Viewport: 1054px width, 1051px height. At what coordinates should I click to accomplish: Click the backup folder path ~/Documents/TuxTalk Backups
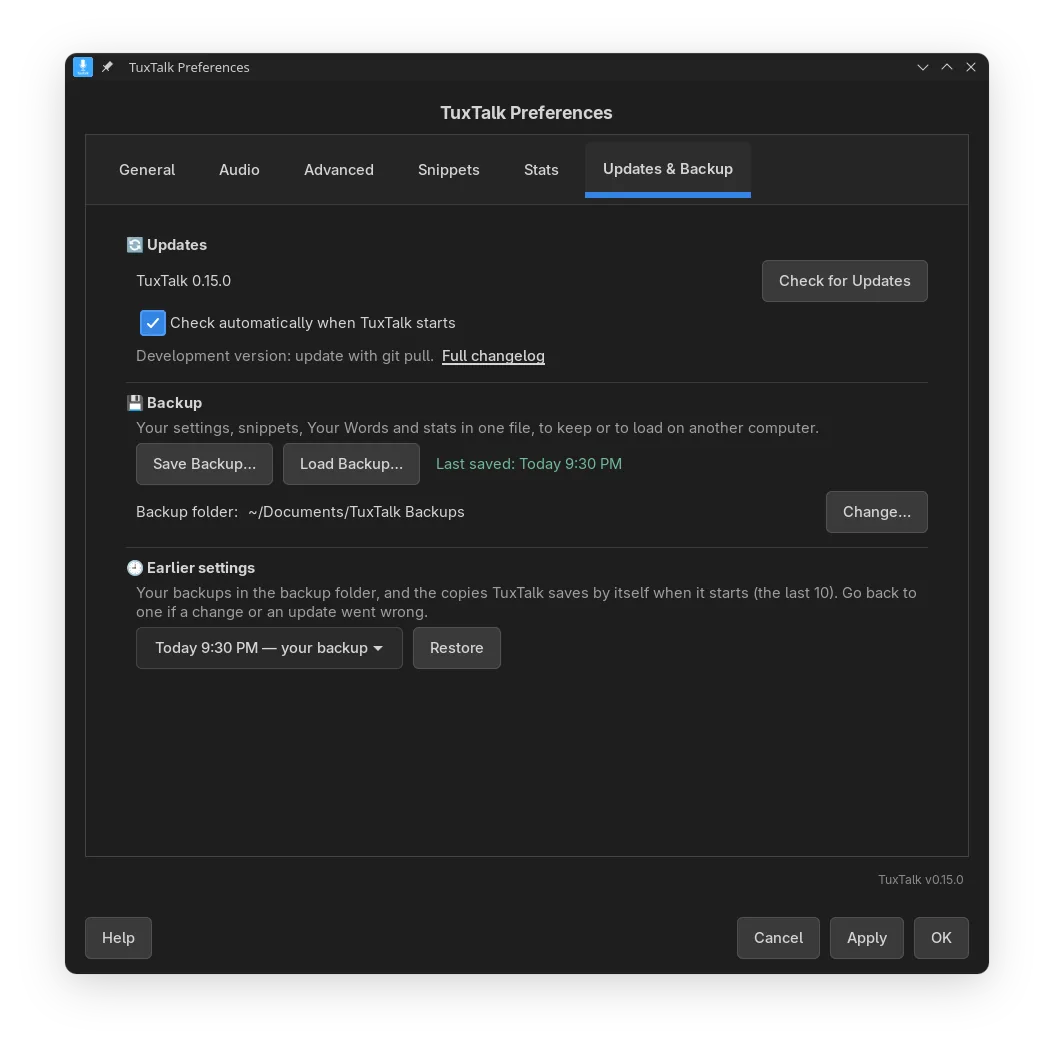(x=356, y=512)
